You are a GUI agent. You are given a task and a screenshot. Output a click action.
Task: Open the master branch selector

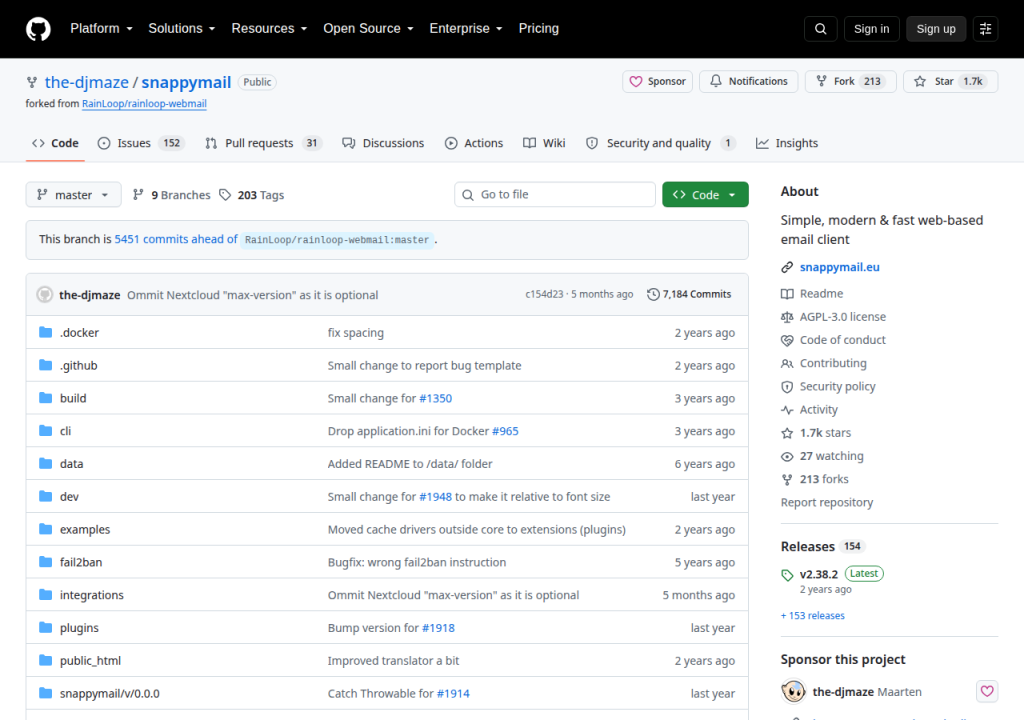click(73, 195)
